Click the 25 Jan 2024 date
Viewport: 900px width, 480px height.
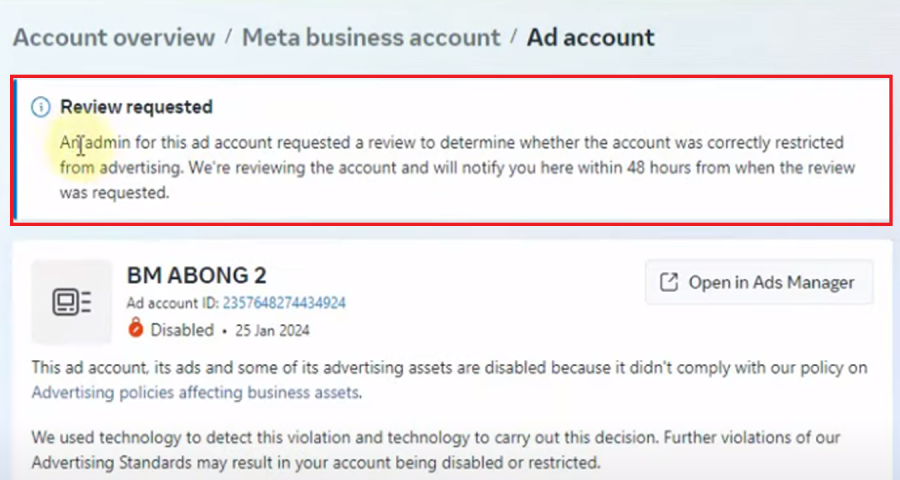(x=272, y=331)
